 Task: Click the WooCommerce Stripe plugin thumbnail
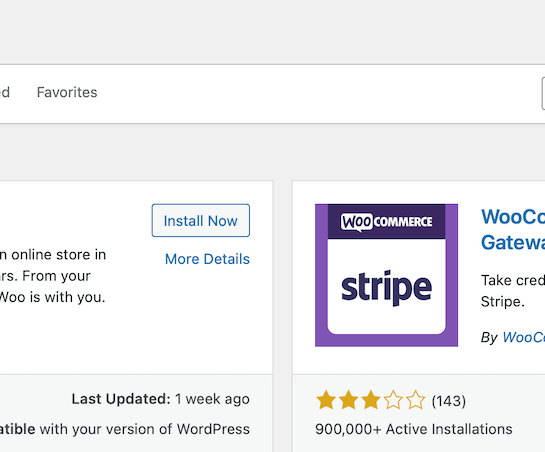(x=387, y=275)
